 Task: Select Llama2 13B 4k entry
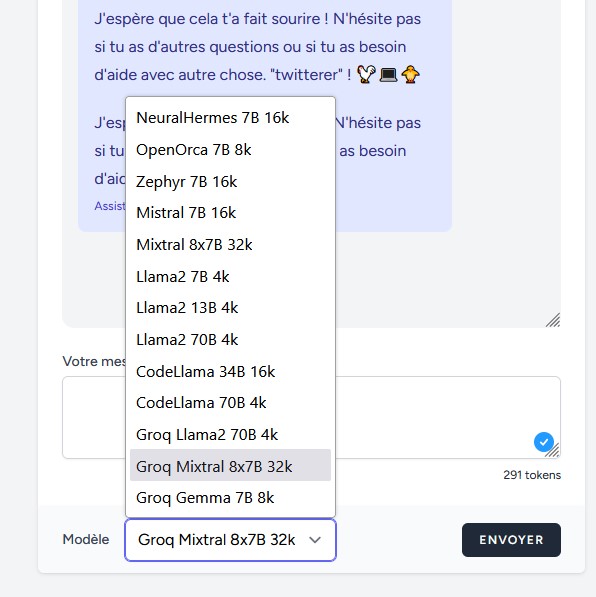230,308
